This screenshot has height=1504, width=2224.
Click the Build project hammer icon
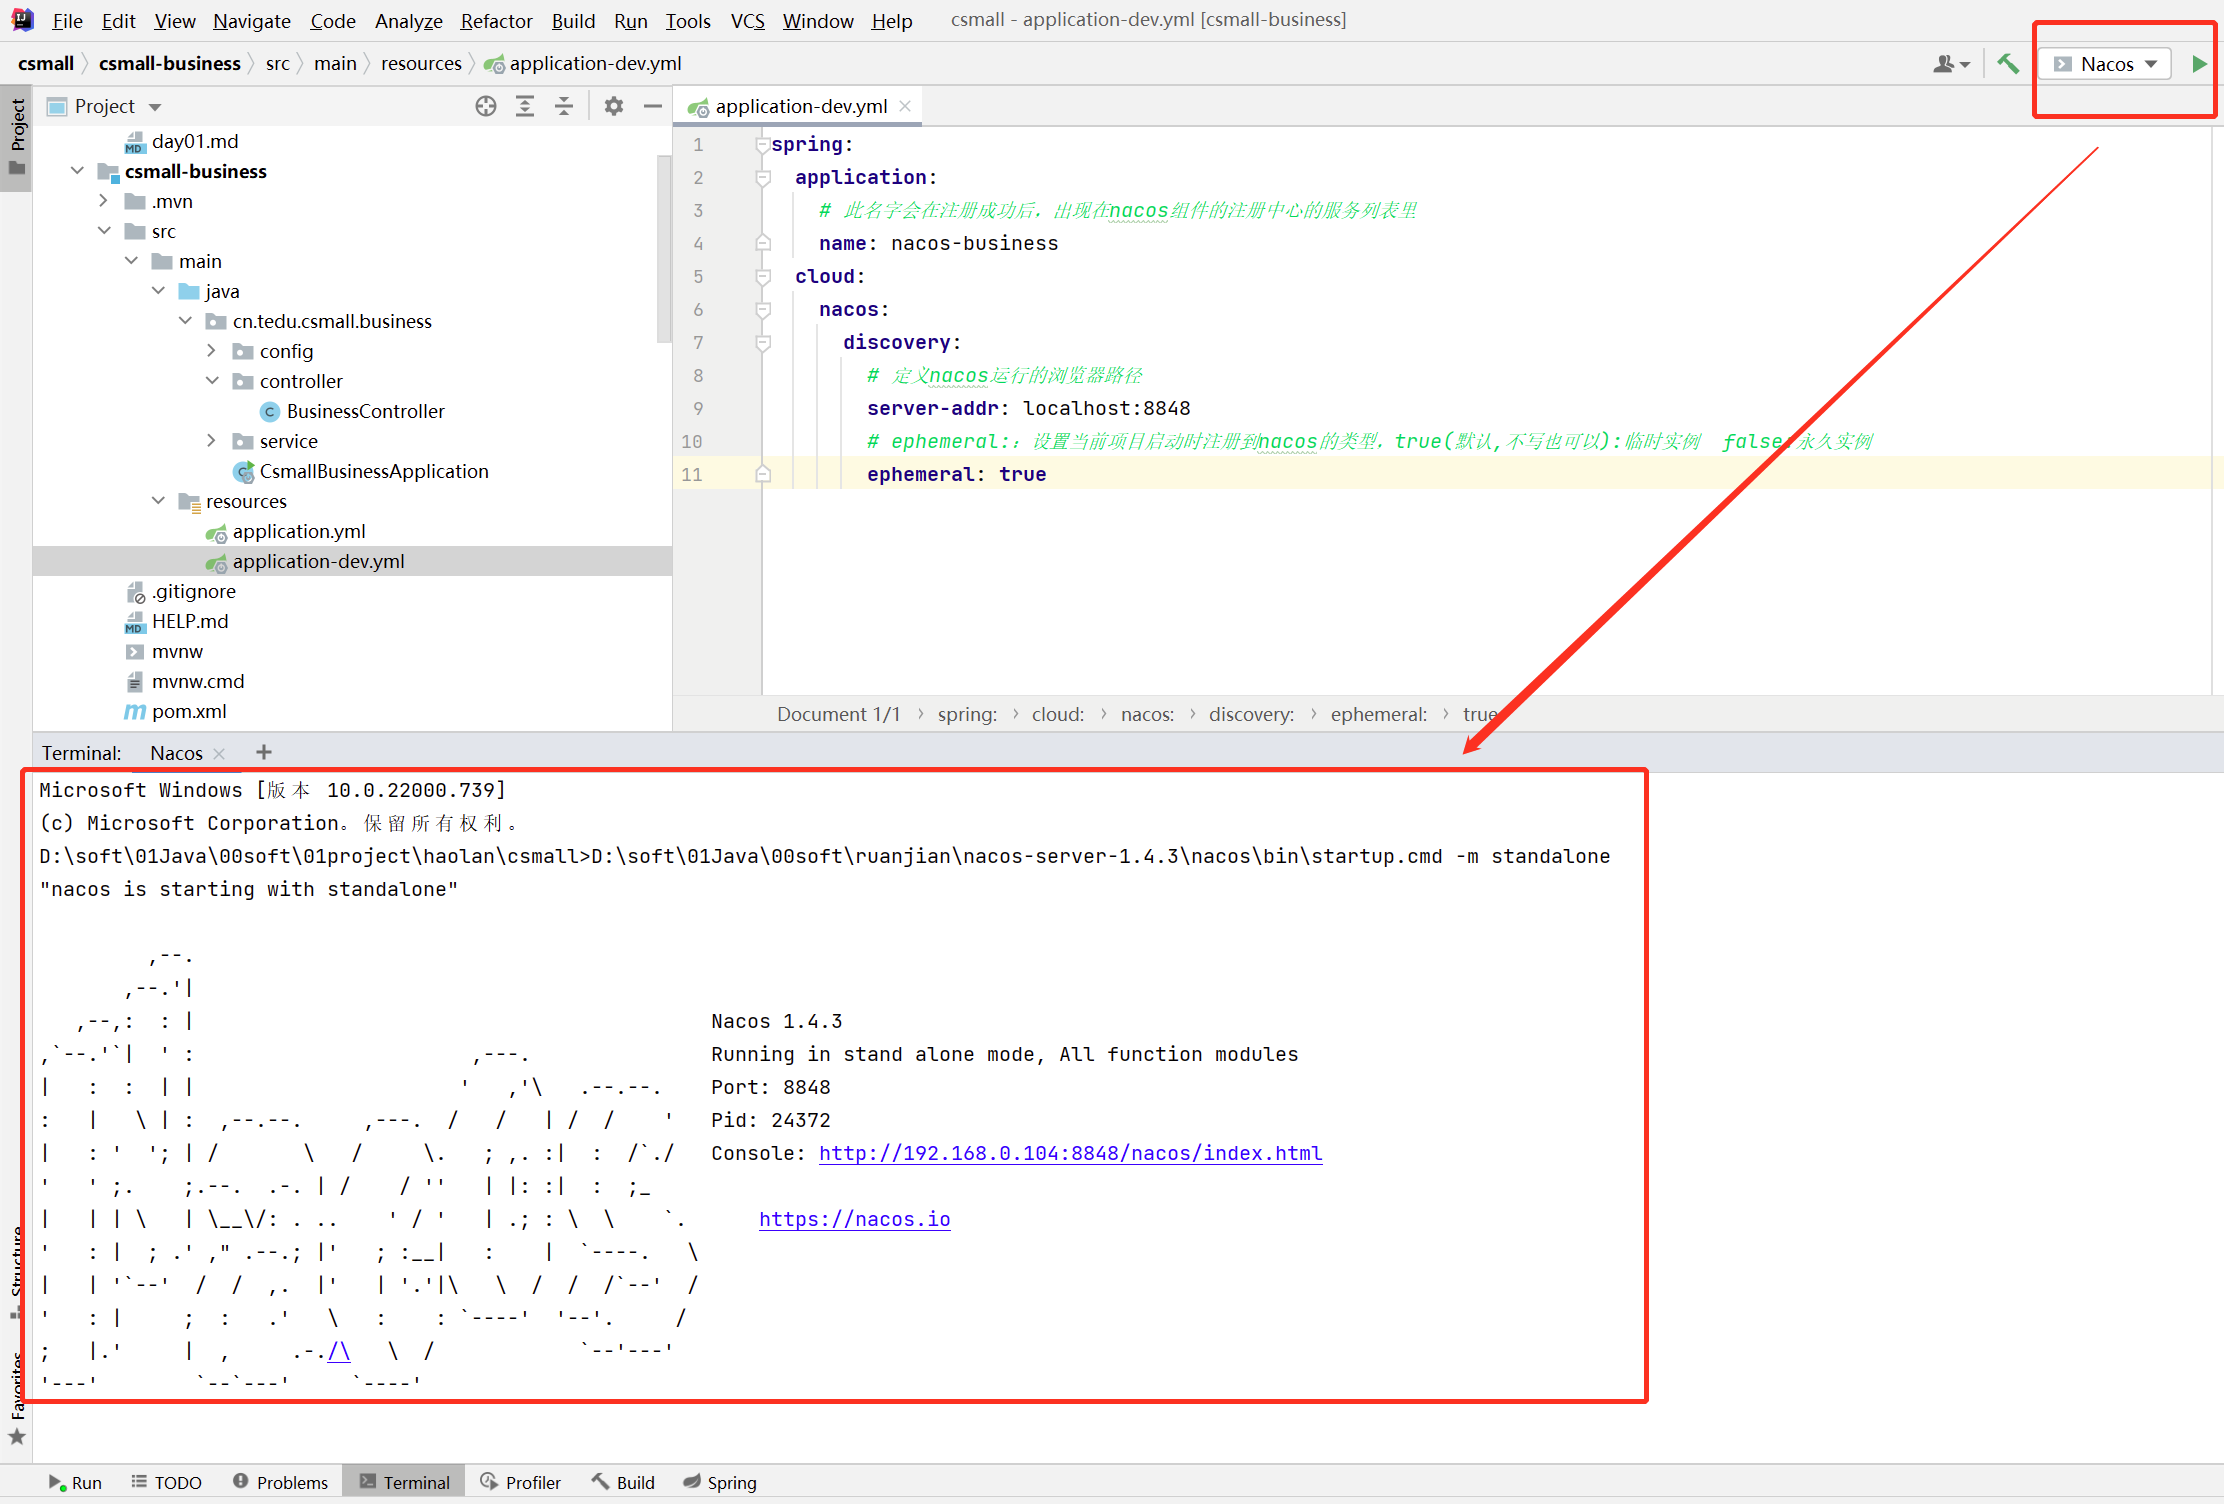click(2007, 64)
